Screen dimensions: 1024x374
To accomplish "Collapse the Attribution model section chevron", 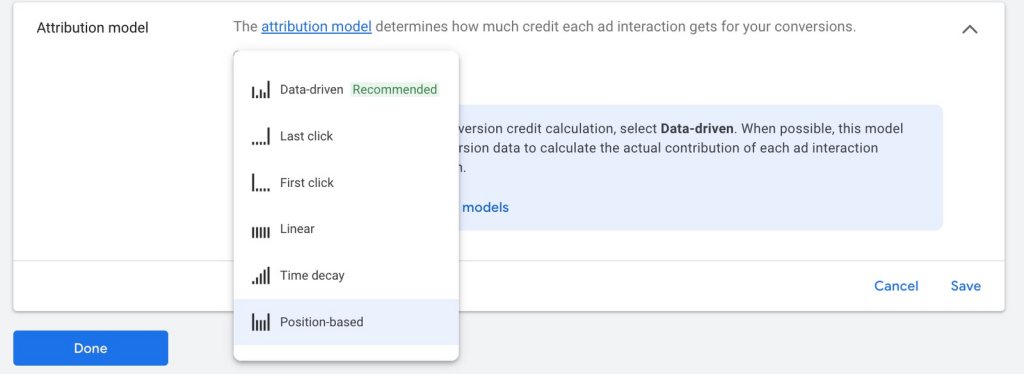I will point(970,29).
